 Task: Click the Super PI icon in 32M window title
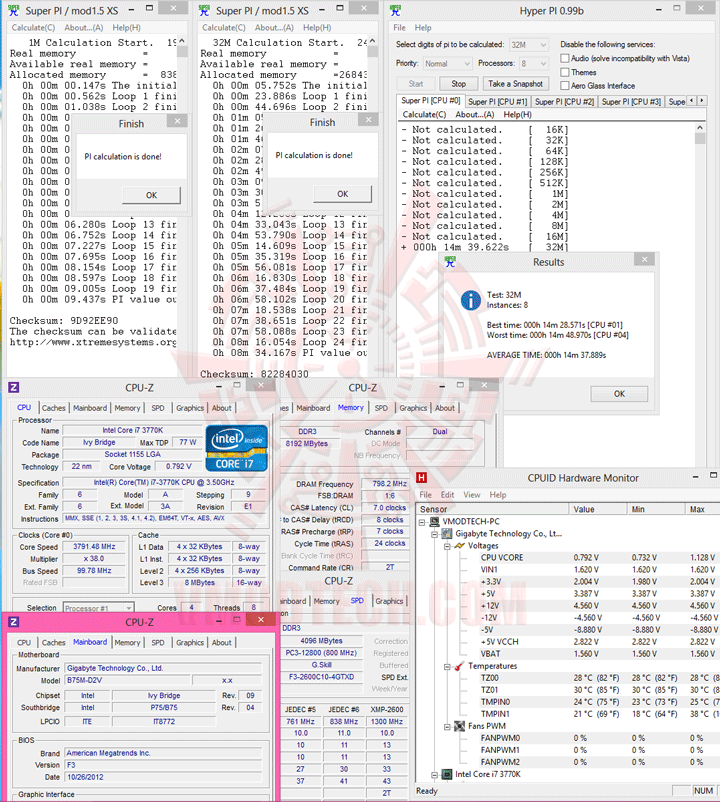click(205, 11)
